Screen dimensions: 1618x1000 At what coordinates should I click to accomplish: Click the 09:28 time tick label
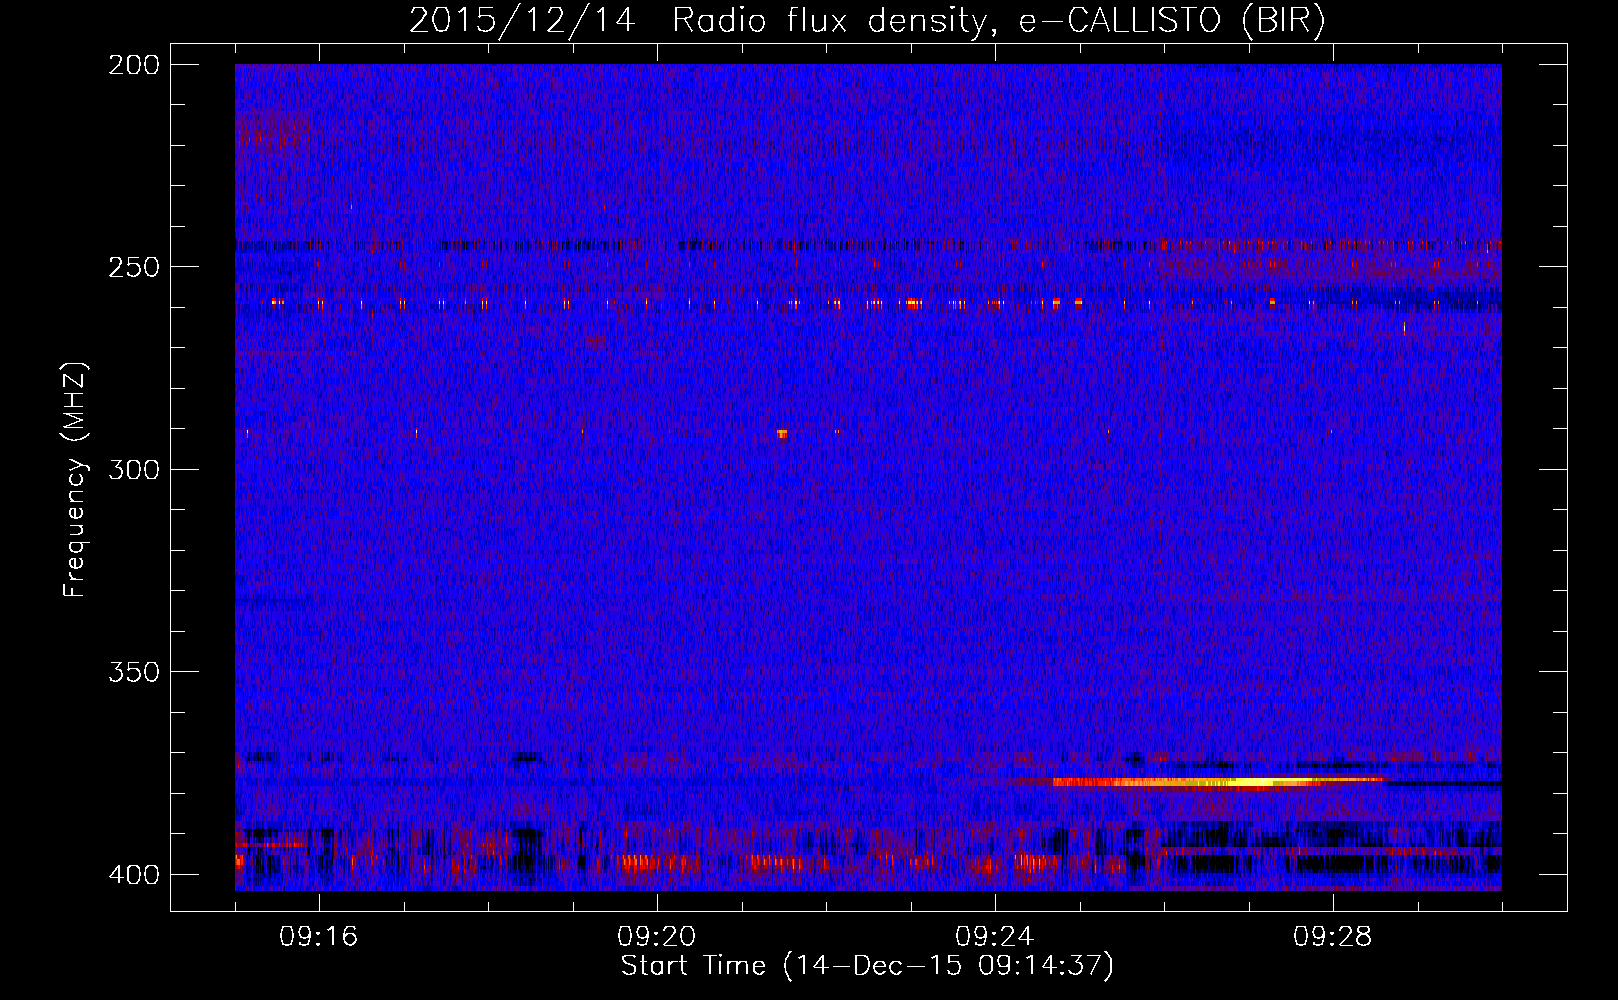[1333, 937]
